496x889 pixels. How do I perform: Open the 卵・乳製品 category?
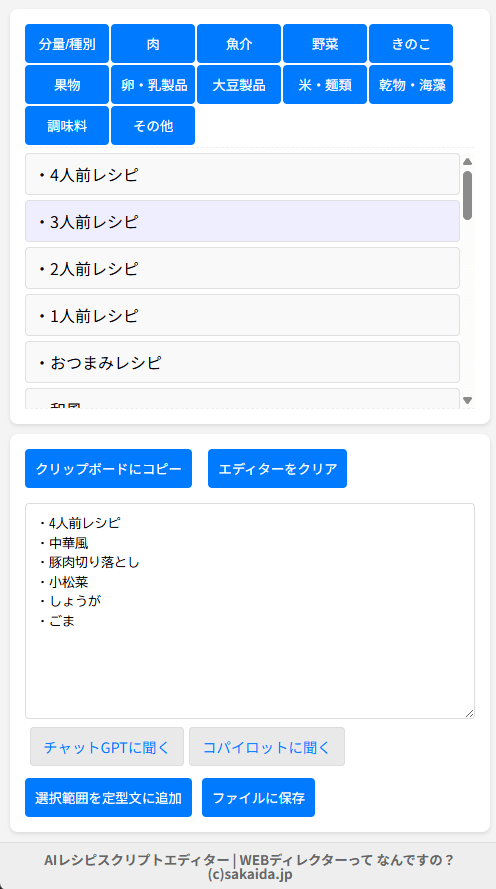(x=153, y=85)
